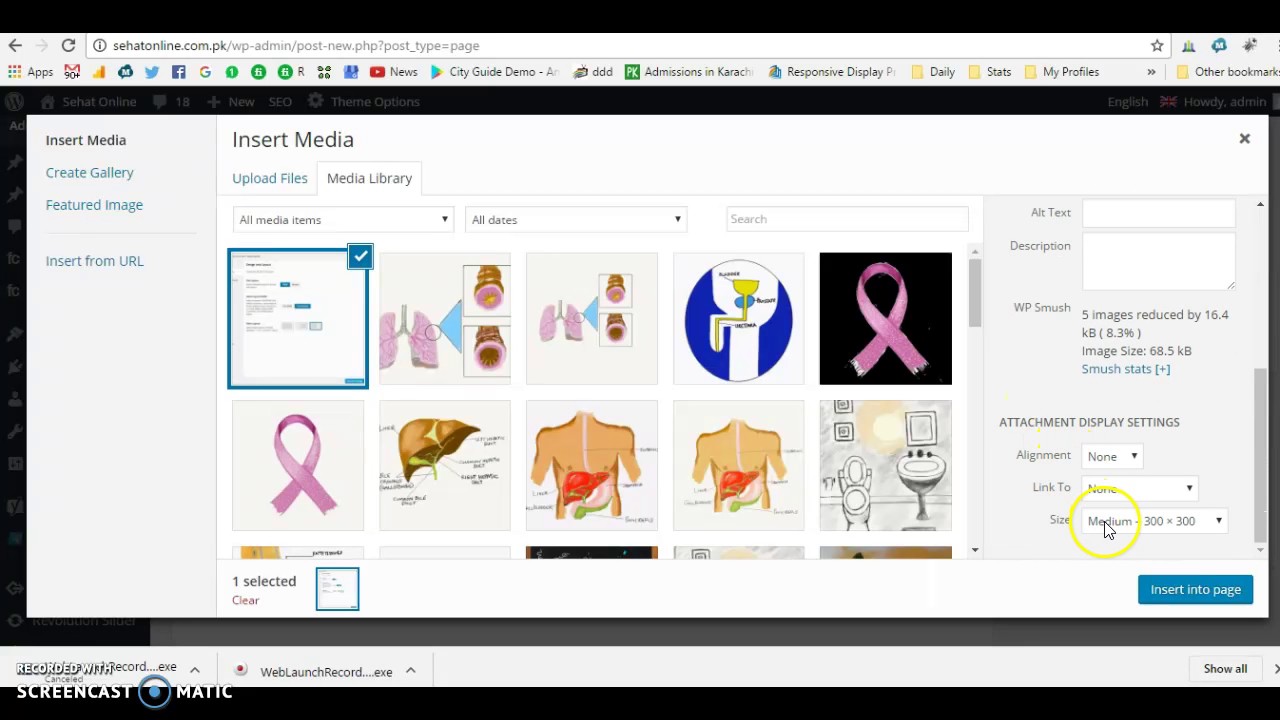Open the Smush stats link
This screenshot has height=720, width=1280.
click(1125, 368)
